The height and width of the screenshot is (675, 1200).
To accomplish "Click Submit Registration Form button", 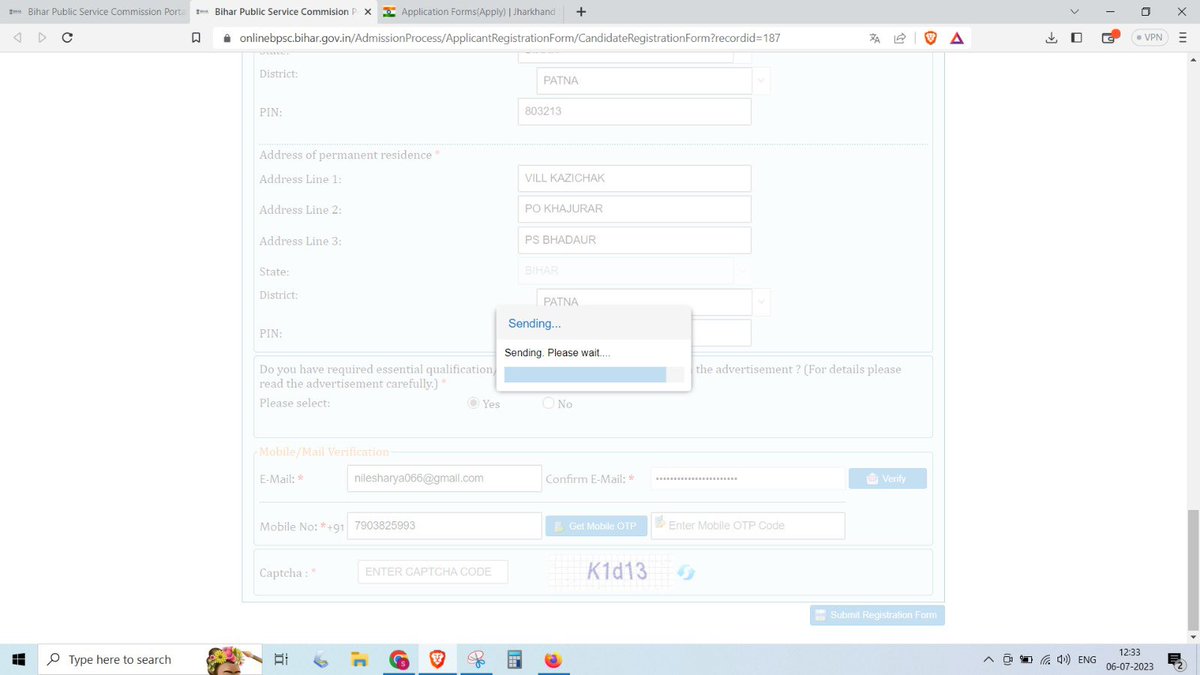I will tap(877, 615).
